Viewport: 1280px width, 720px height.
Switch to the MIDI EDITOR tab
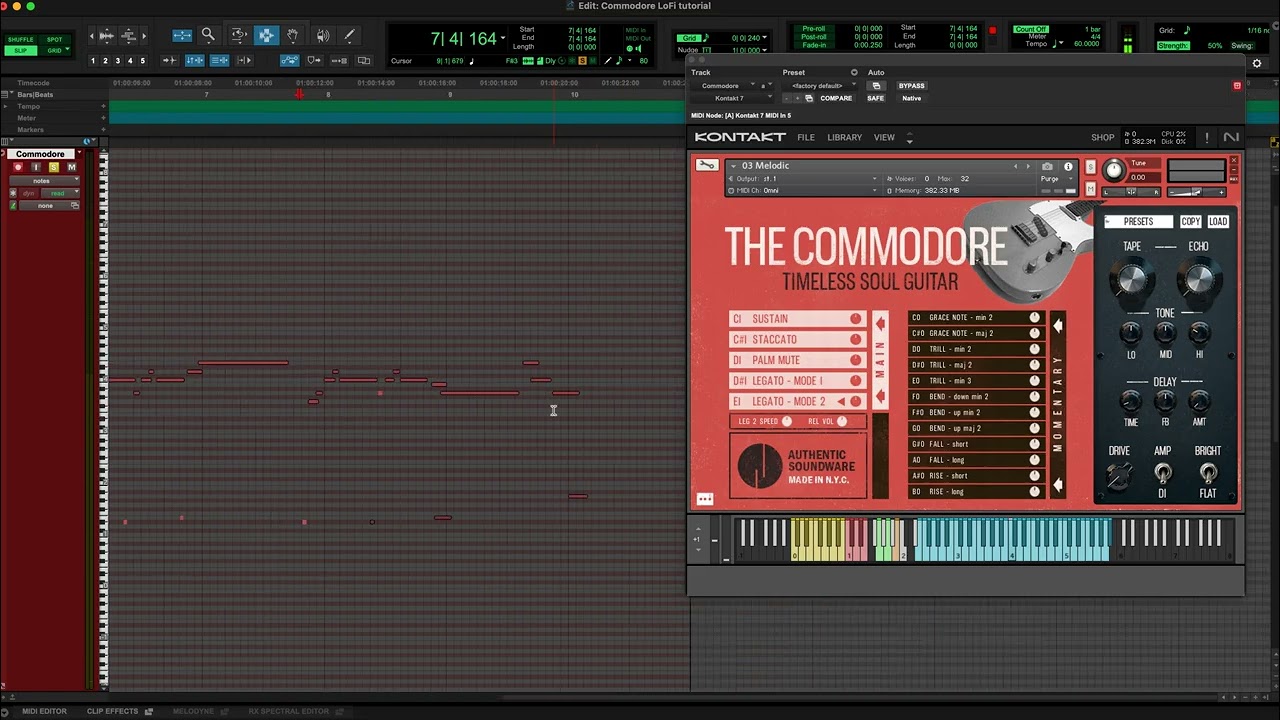[x=44, y=711]
